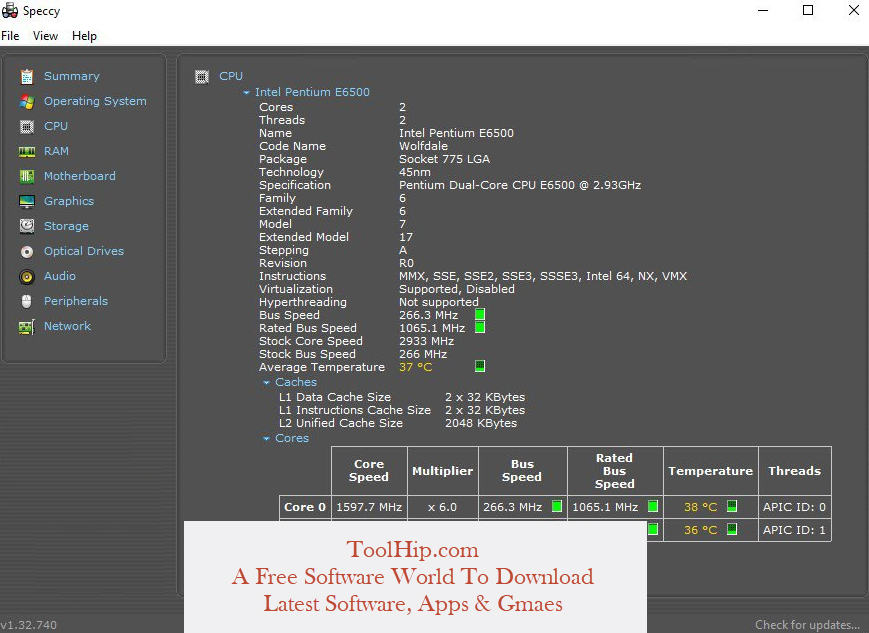The image size is (869, 633).
Task: View the Peripherals section
Action: [x=76, y=301]
